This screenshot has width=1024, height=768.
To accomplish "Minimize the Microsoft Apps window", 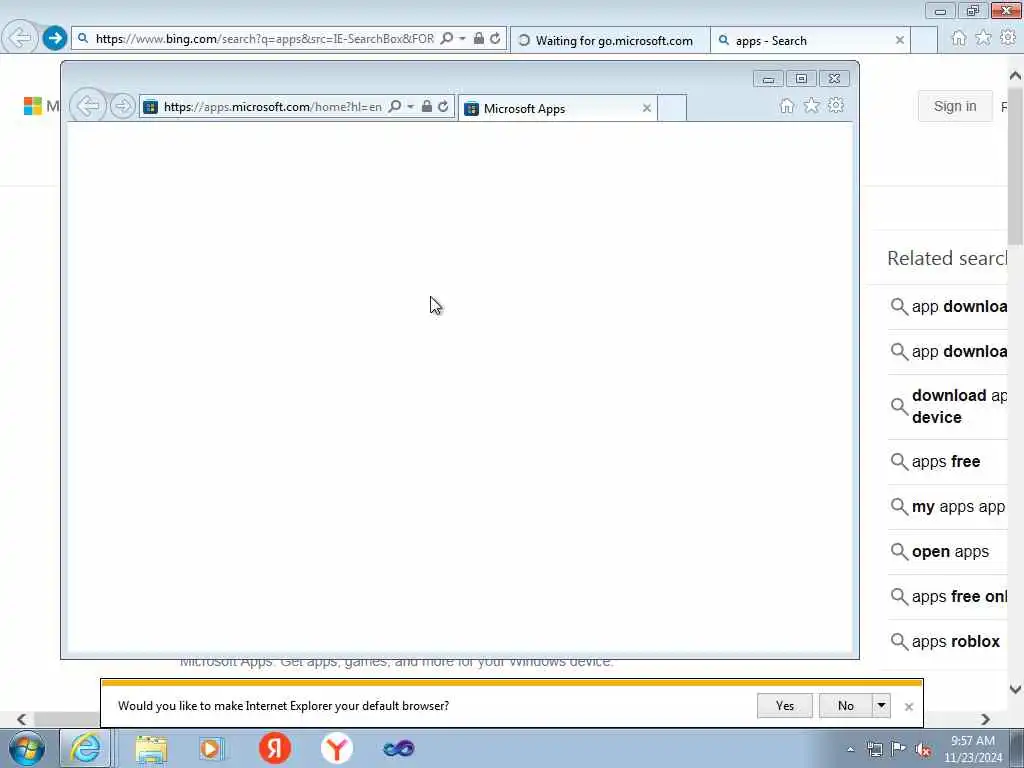I will pos(768,79).
